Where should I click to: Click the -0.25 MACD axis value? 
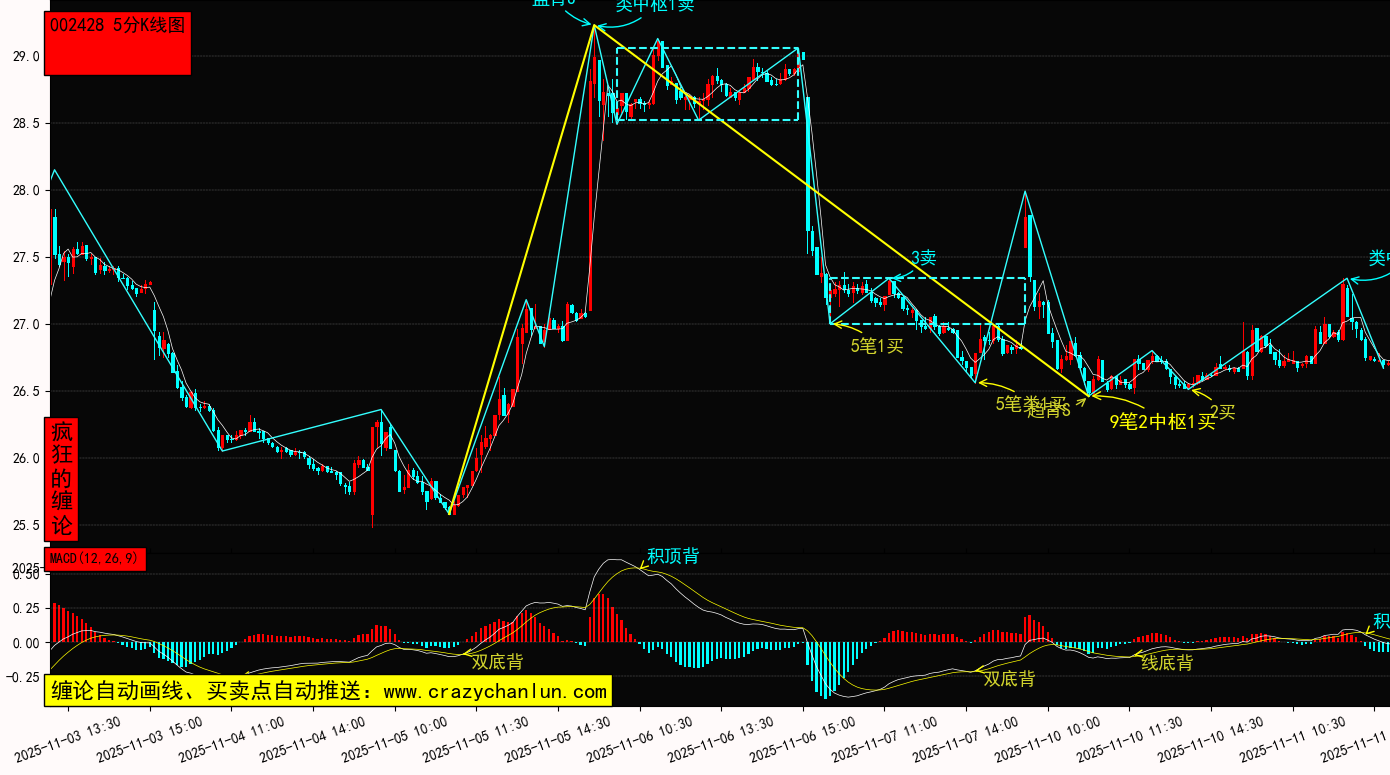21,678
